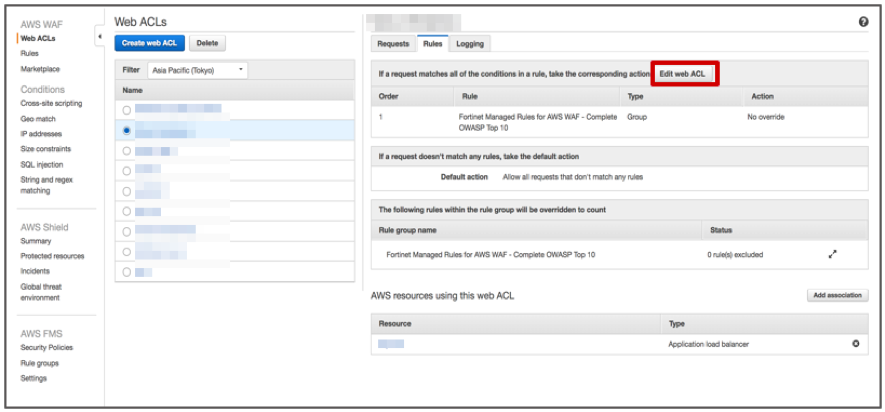Click the Delete button
885x412 pixels.
click(207, 43)
